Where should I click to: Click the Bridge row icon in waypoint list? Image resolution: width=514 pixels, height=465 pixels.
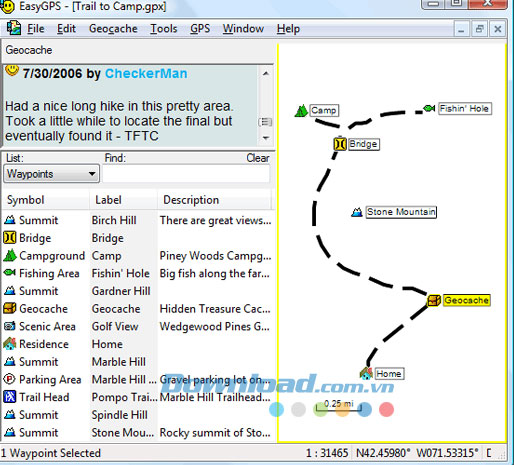(10, 238)
